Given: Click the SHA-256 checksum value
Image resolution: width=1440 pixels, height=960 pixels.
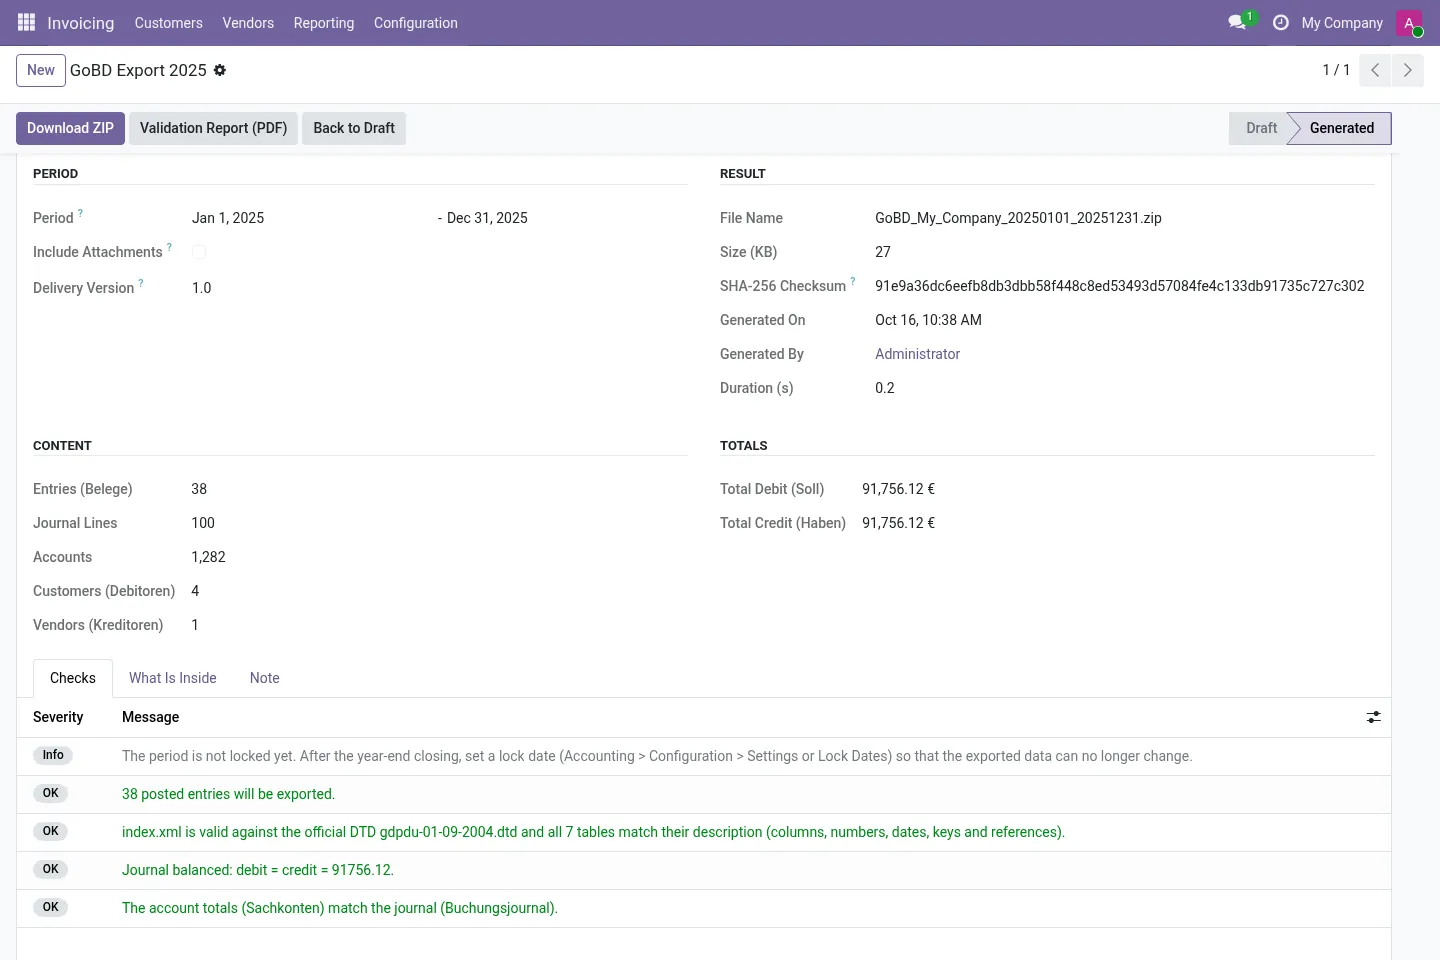Looking at the screenshot, I should pos(1120,286).
